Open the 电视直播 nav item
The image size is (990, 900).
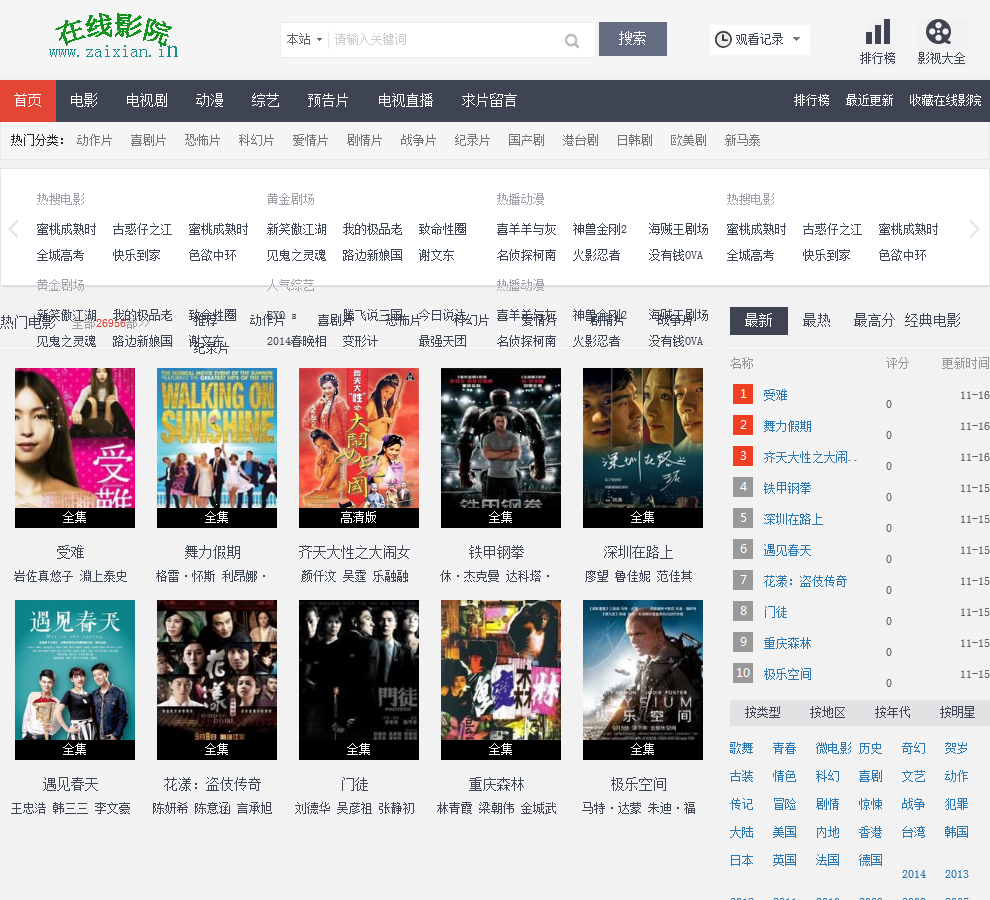click(x=405, y=100)
